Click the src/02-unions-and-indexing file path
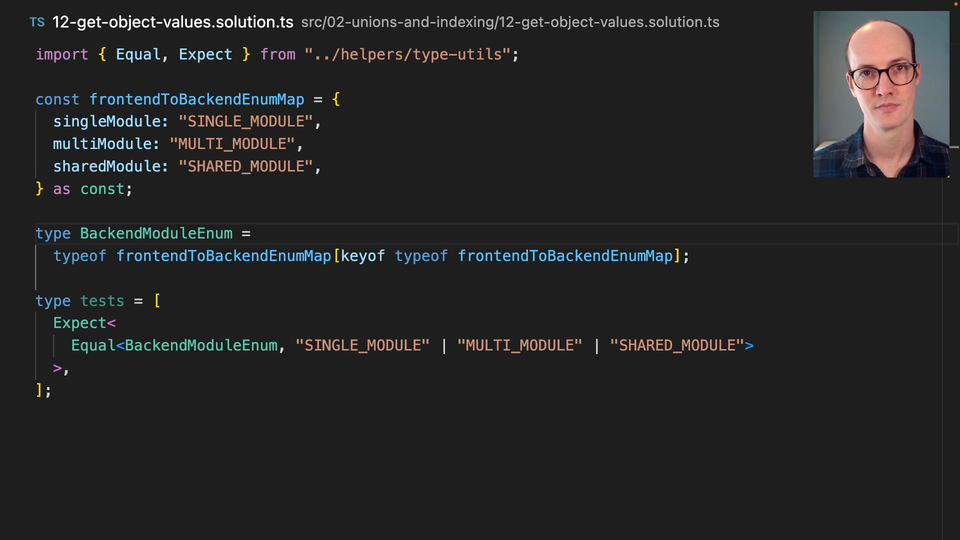This screenshot has height=540, width=960. 509,22
